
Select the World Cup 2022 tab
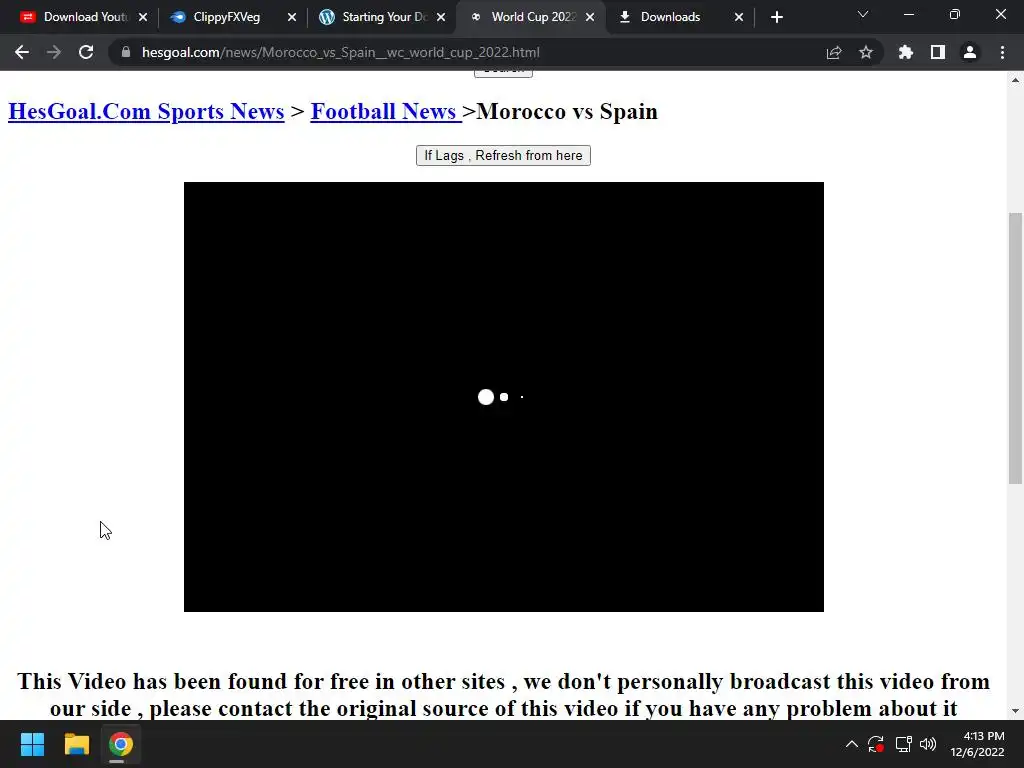tap(529, 17)
